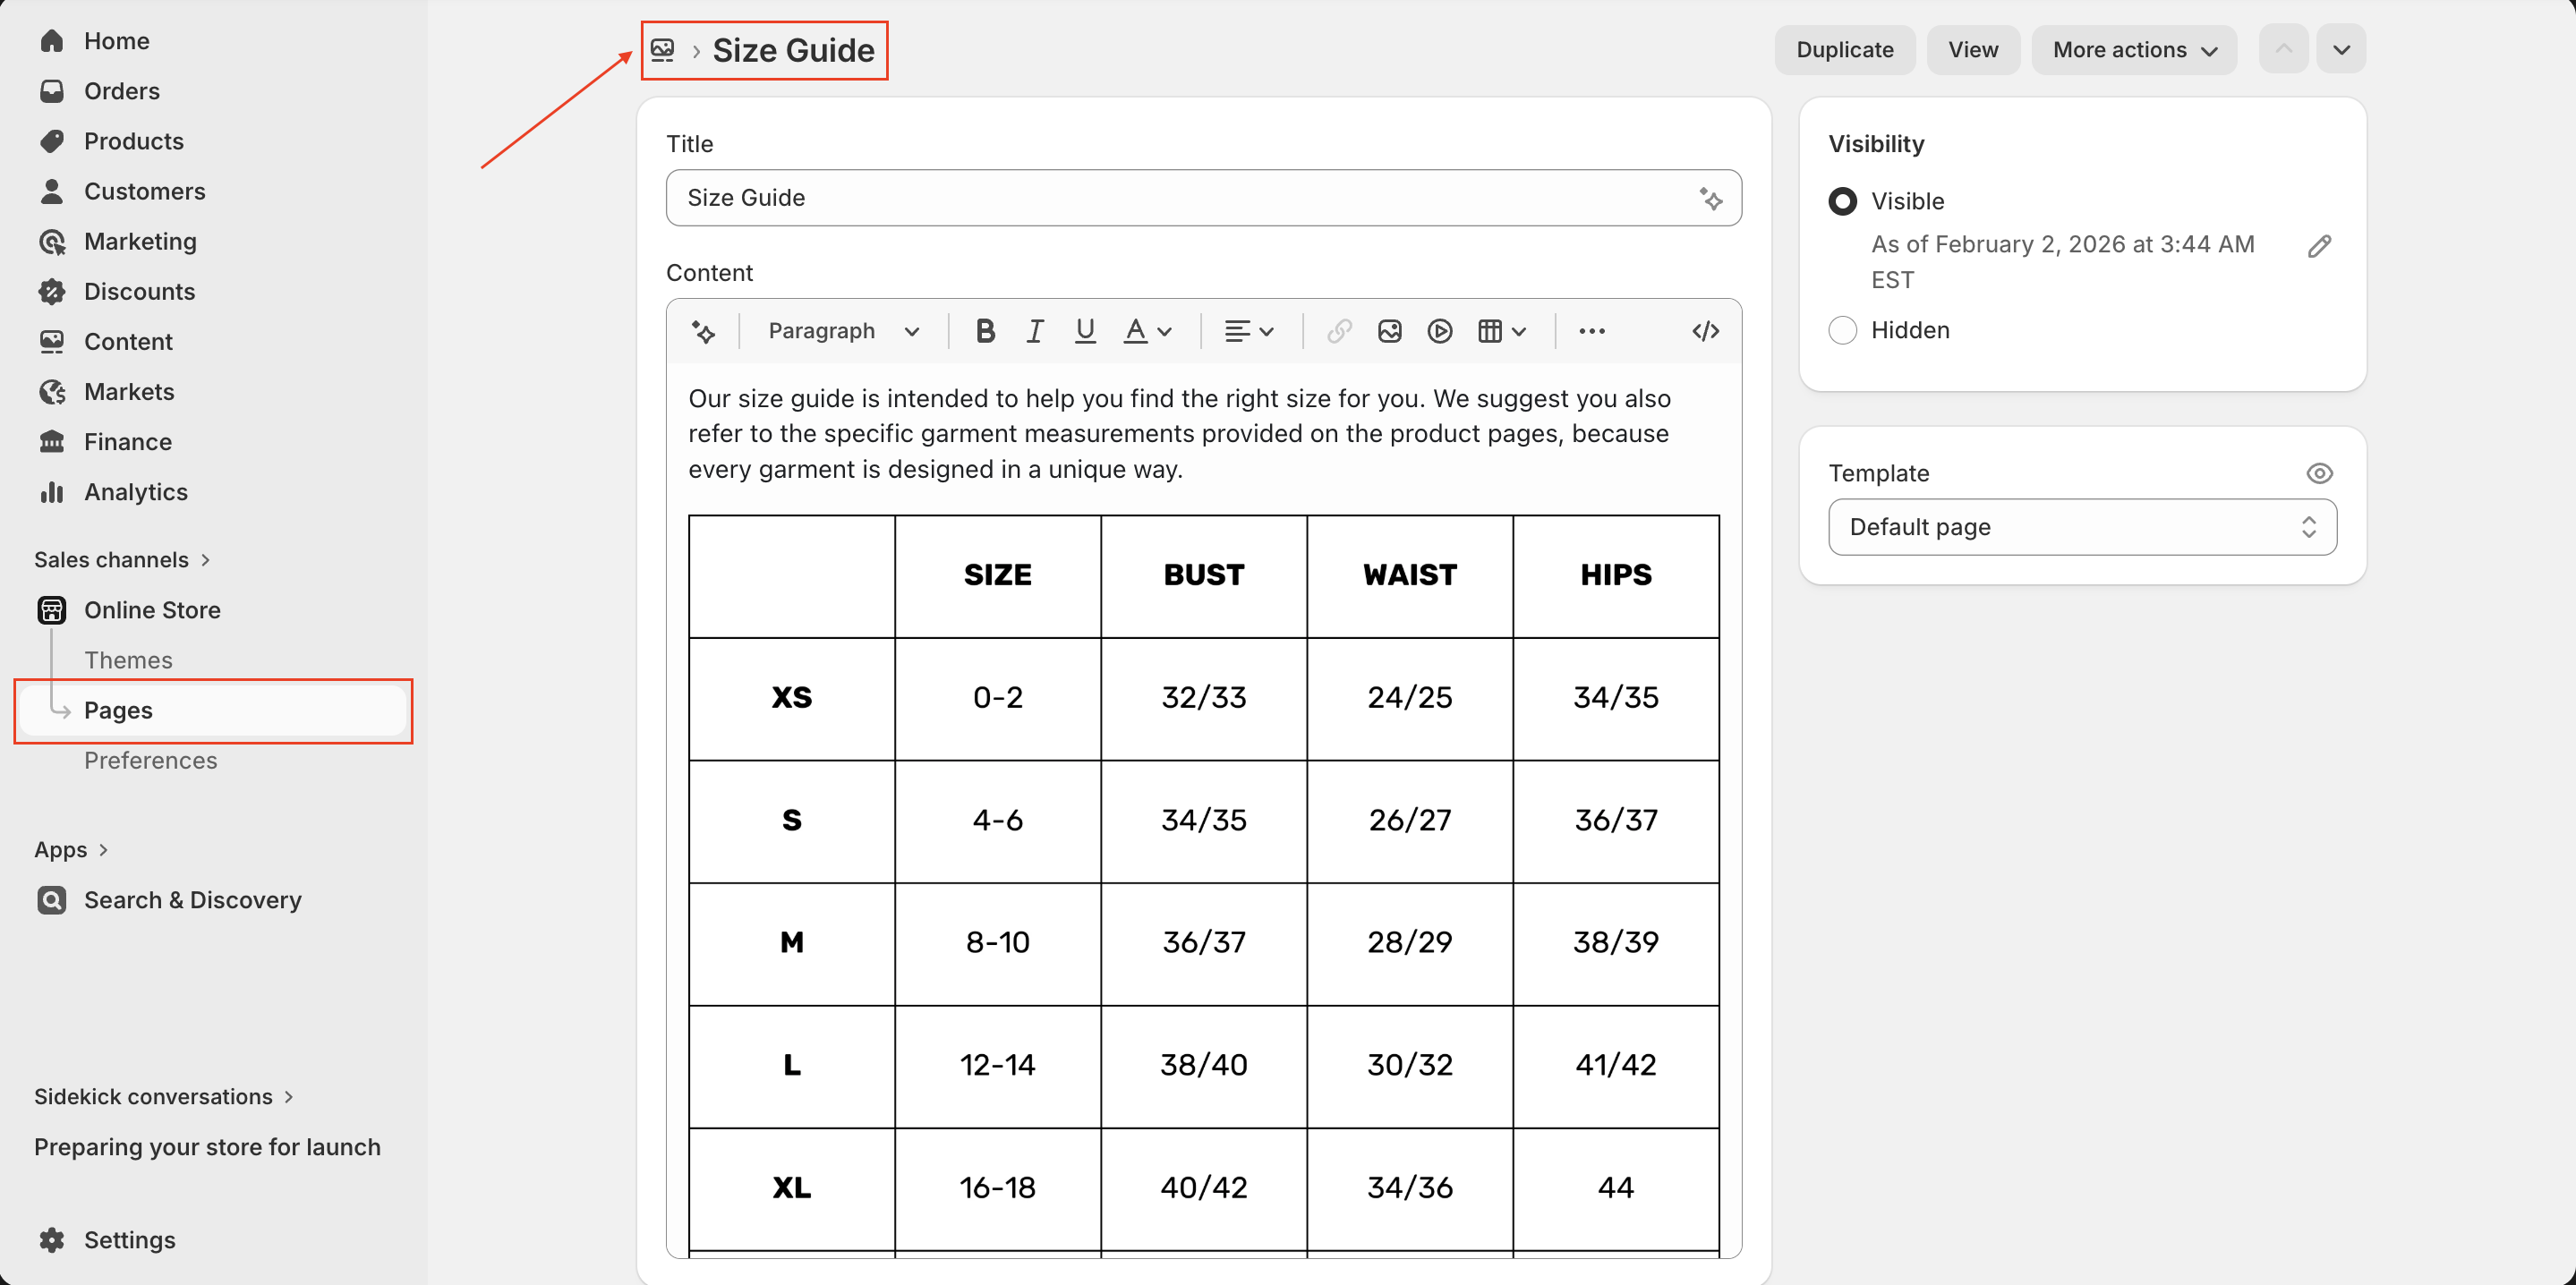Select the Visible radio button
Image resolution: width=2576 pixels, height=1285 pixels.
1842,201
